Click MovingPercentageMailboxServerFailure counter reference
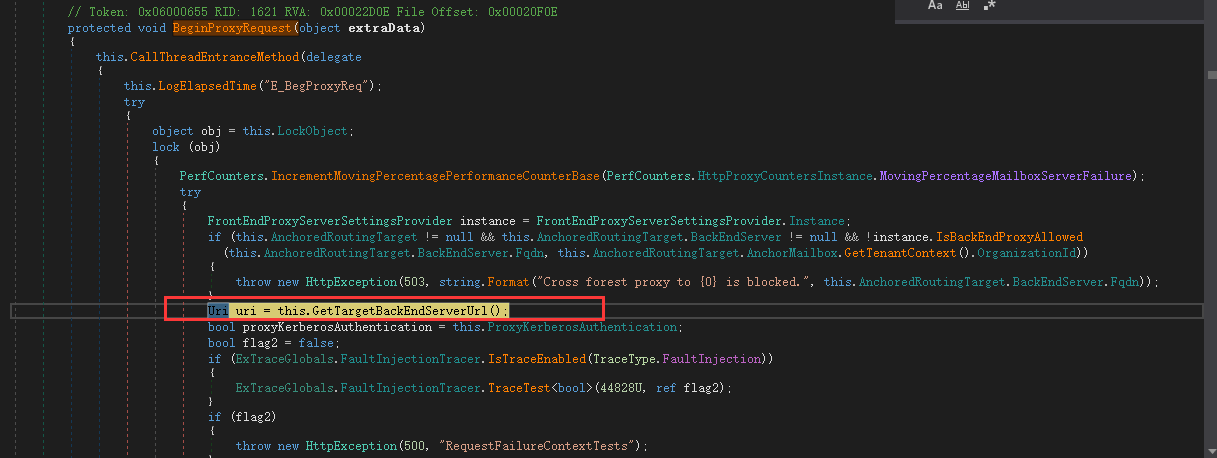The width and height of the screenshot is (1217, 458). (x=1007, y=176)
